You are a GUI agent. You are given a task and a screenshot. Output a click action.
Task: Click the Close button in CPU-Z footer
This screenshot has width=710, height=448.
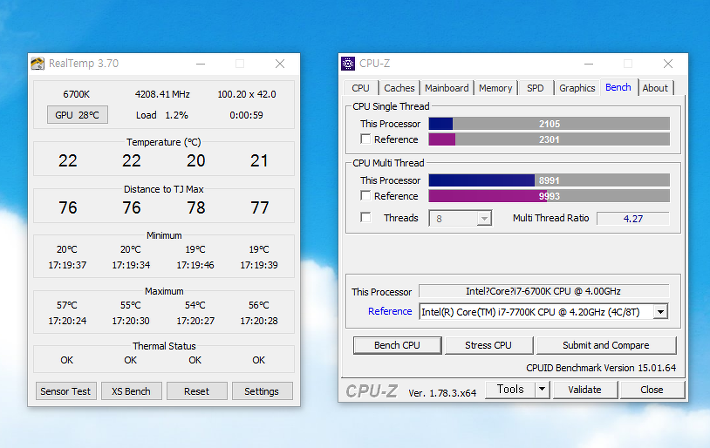point(652,390)
